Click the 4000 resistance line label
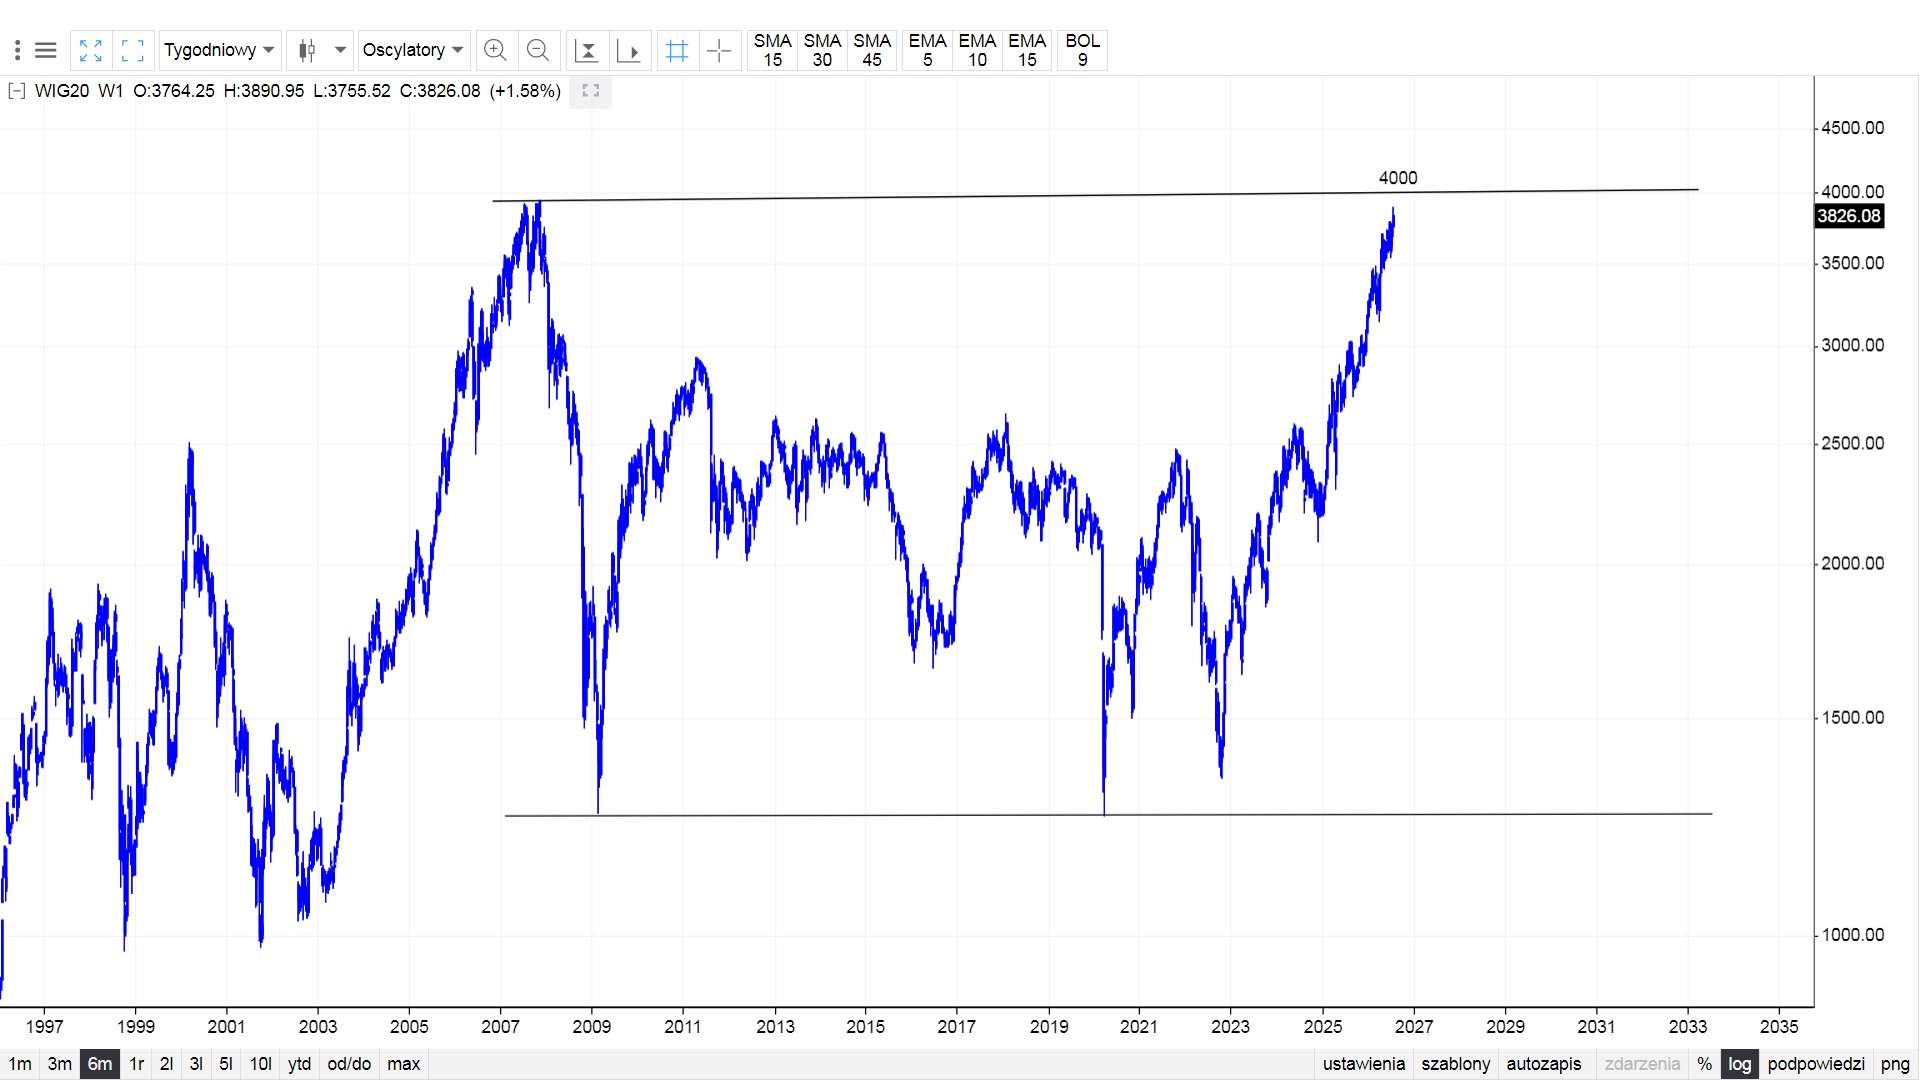 tap(1398, 178)
